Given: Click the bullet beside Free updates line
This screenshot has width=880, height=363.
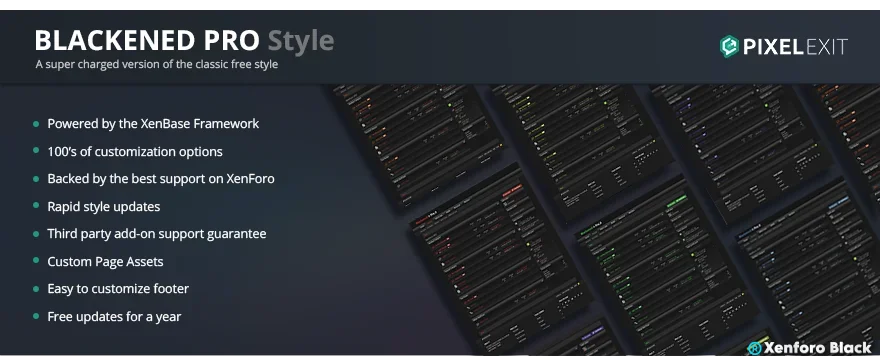Looking at the screenshot, I should click(x=36, y=316).
